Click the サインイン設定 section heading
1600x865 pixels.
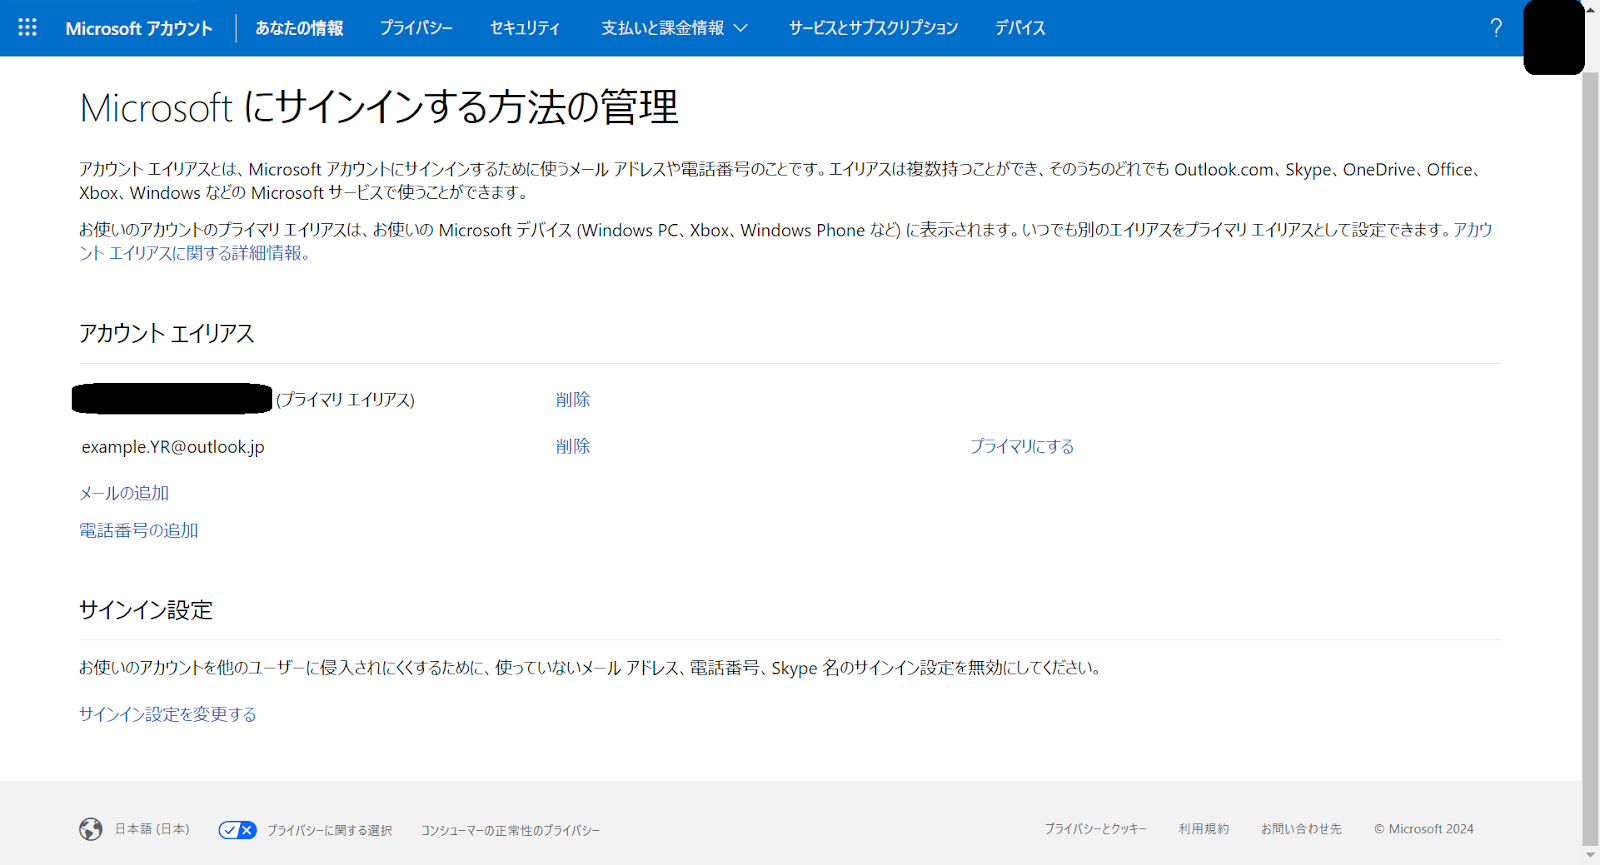click(x=146, y=610)
